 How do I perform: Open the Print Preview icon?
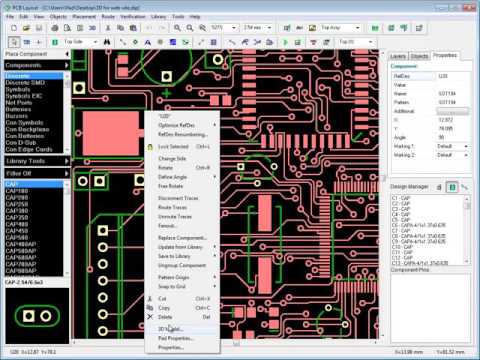pos(67,28)
